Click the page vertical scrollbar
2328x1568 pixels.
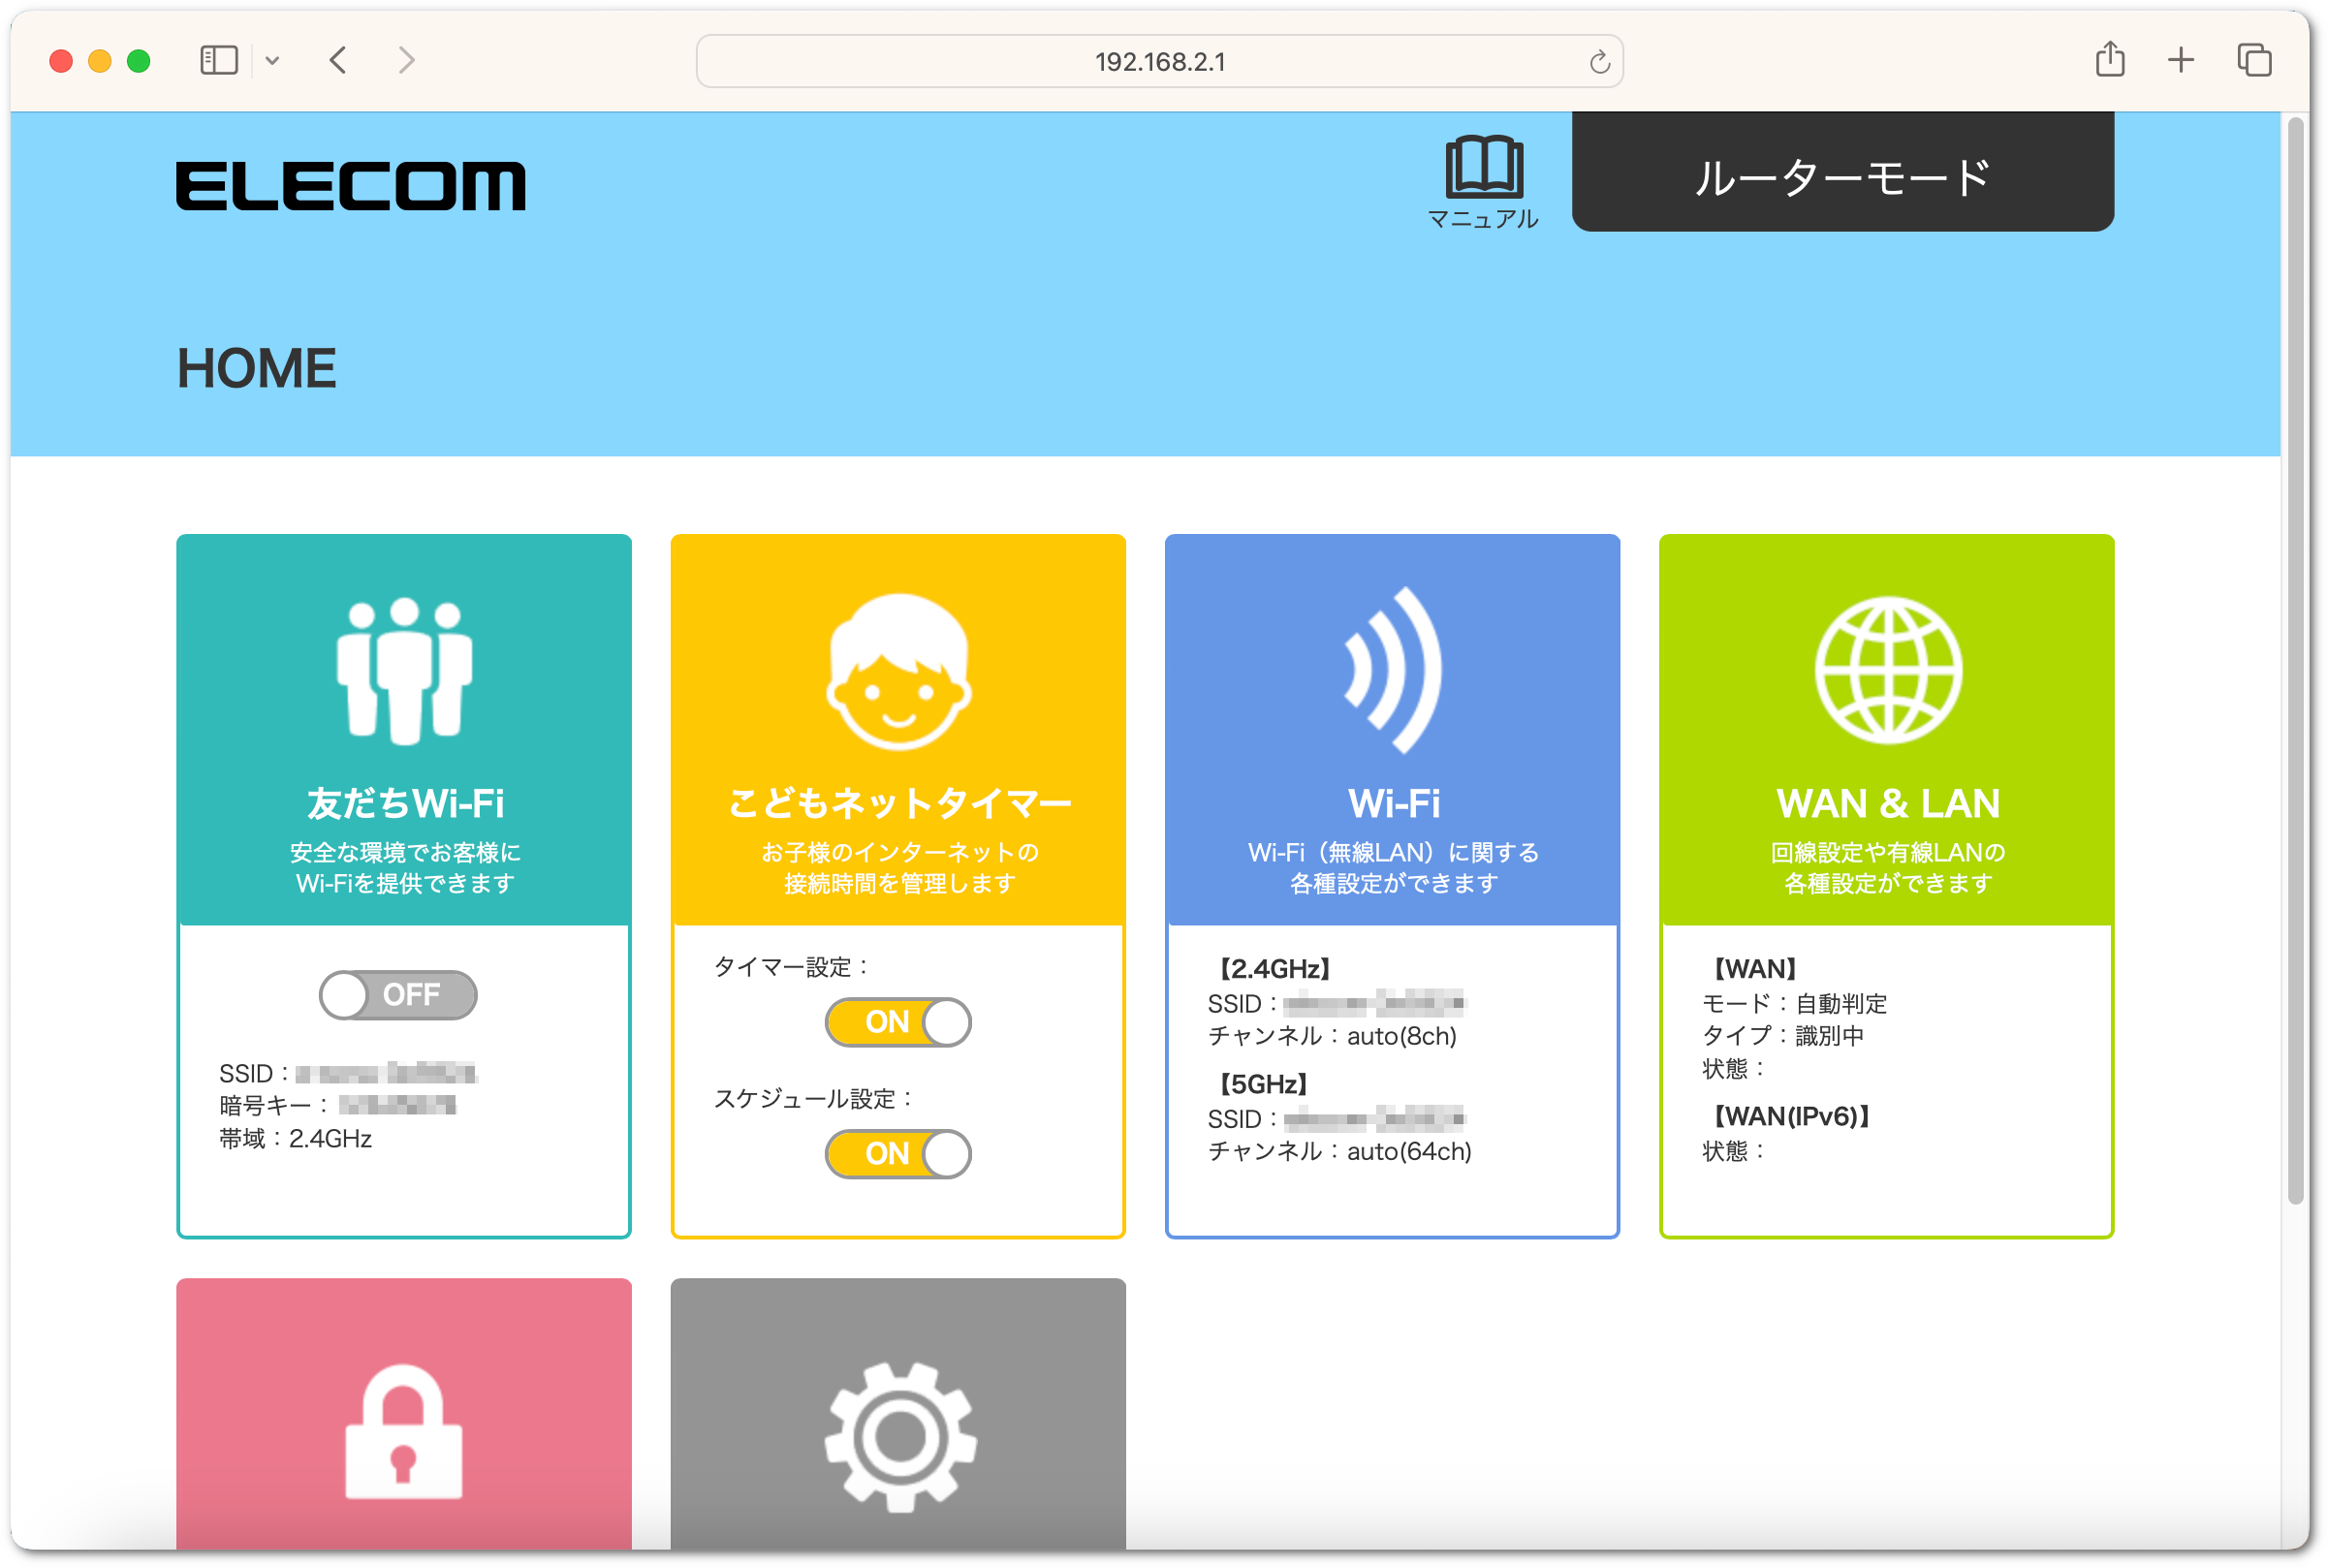point(2296,660)
